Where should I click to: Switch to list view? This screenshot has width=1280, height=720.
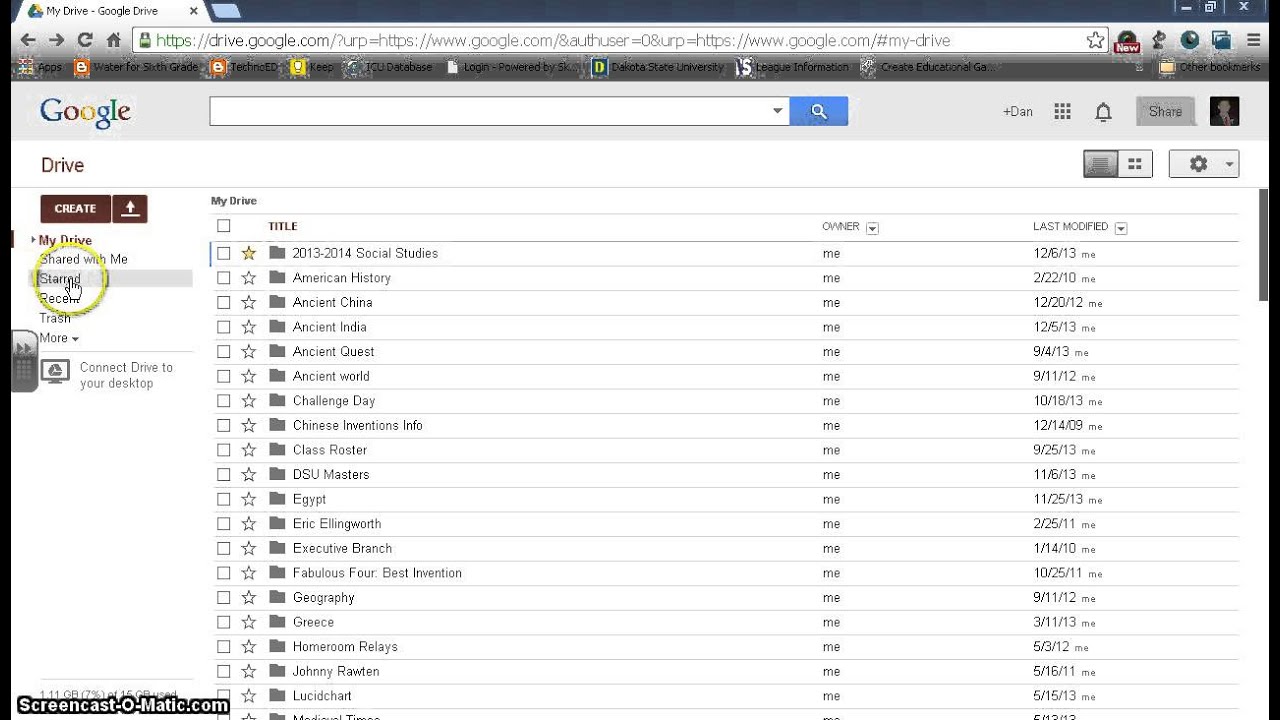1101,164
